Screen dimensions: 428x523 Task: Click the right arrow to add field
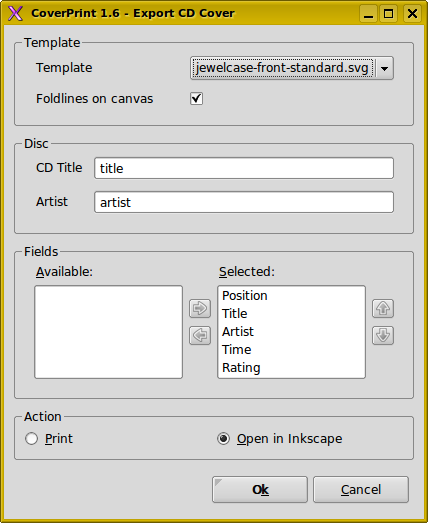pyautogui.click(x=200, y=308)
